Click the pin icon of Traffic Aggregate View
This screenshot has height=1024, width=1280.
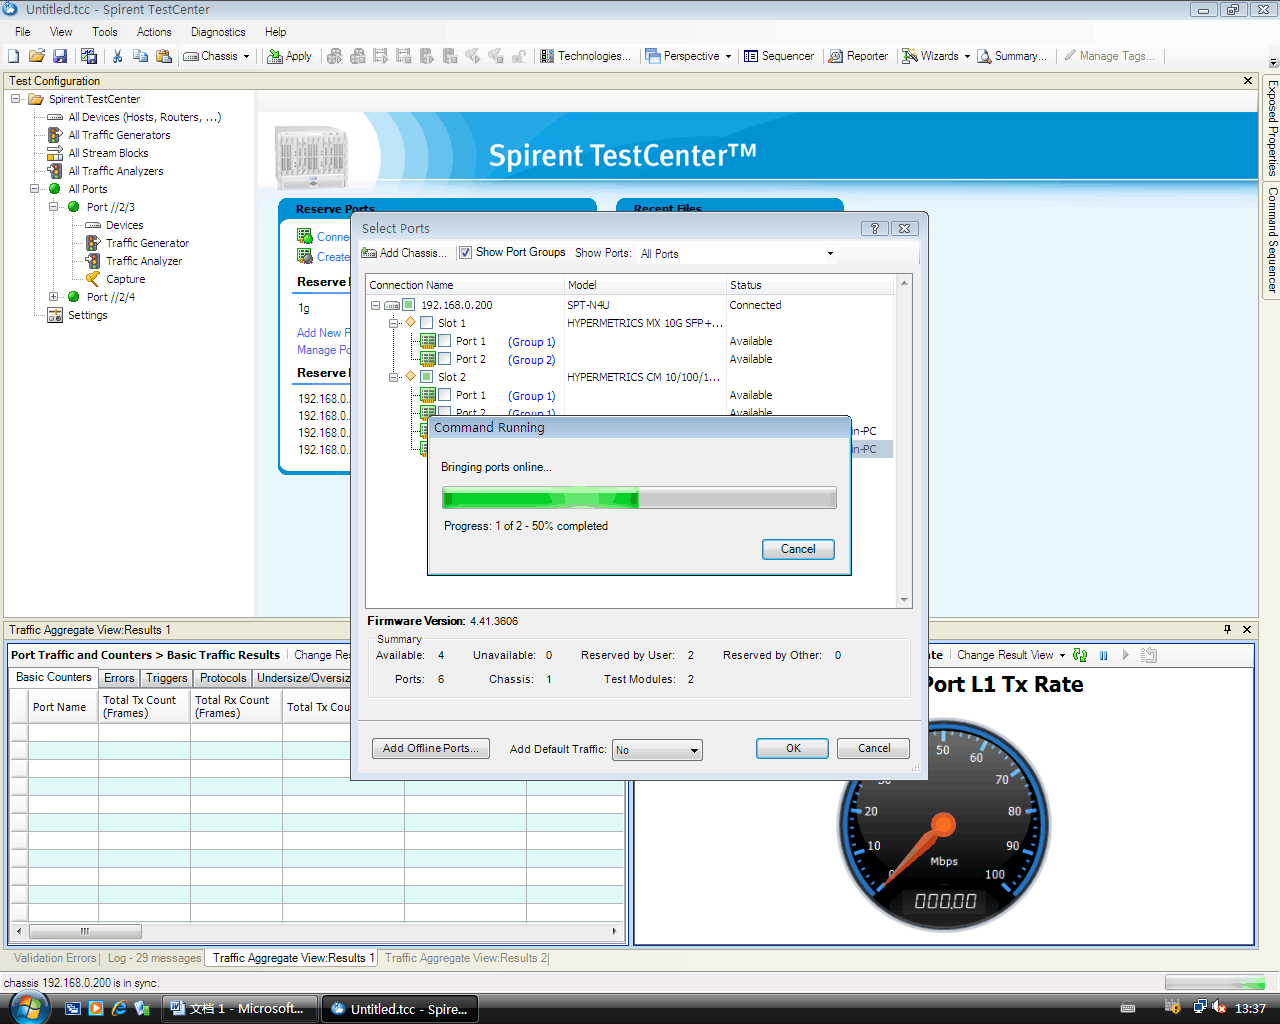click(x=1227, y=629)
